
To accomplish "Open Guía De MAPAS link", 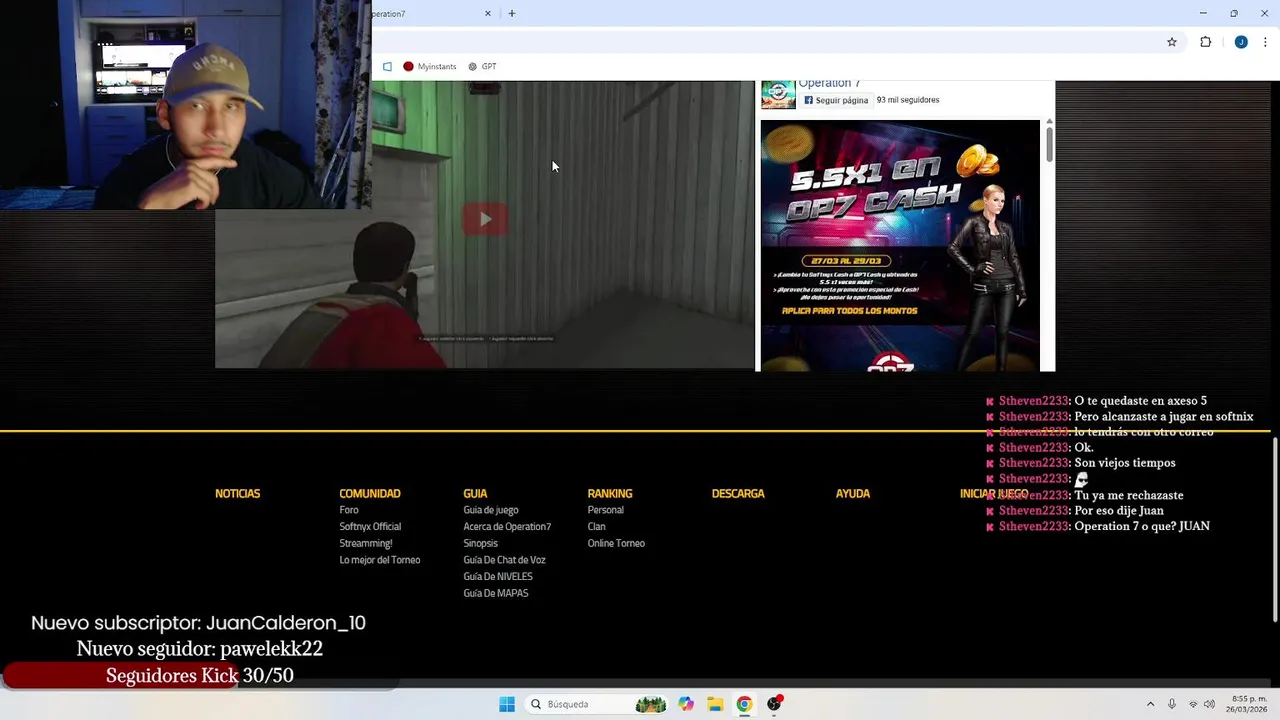I will coord(496,593).
